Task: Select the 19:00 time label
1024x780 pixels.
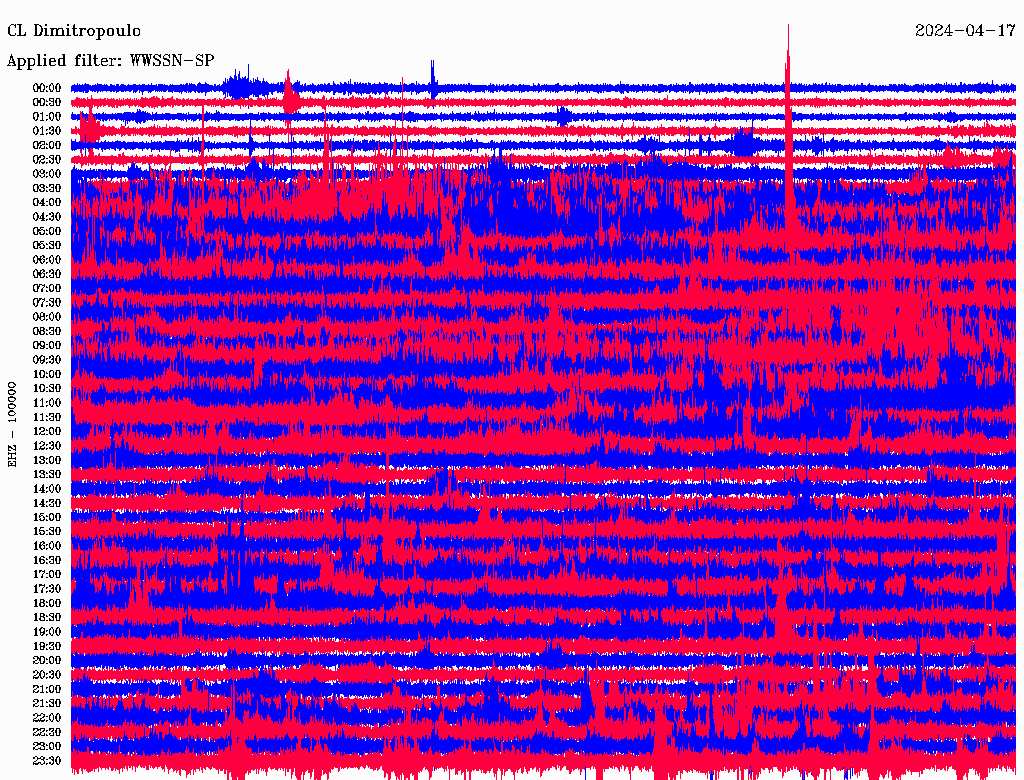Action: [47, 632]
